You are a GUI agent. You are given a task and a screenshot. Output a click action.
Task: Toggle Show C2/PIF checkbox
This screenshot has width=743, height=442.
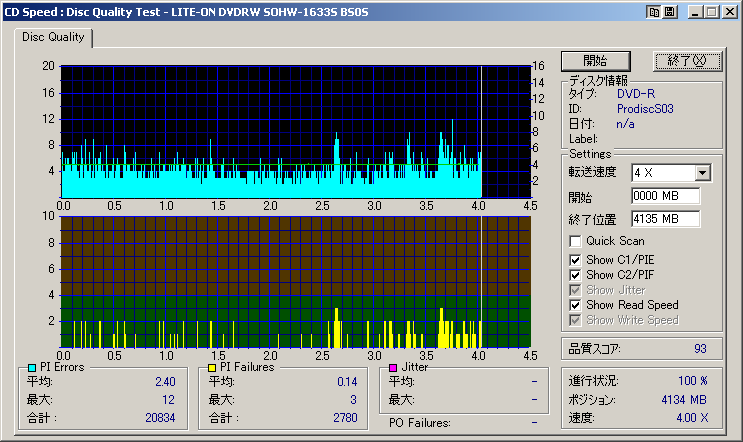[575, 275]
